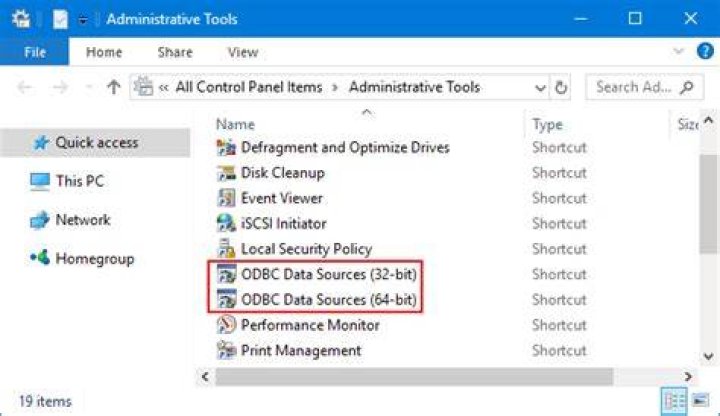
Task: Switch to Large icons view layout
Action: [700, 401]
